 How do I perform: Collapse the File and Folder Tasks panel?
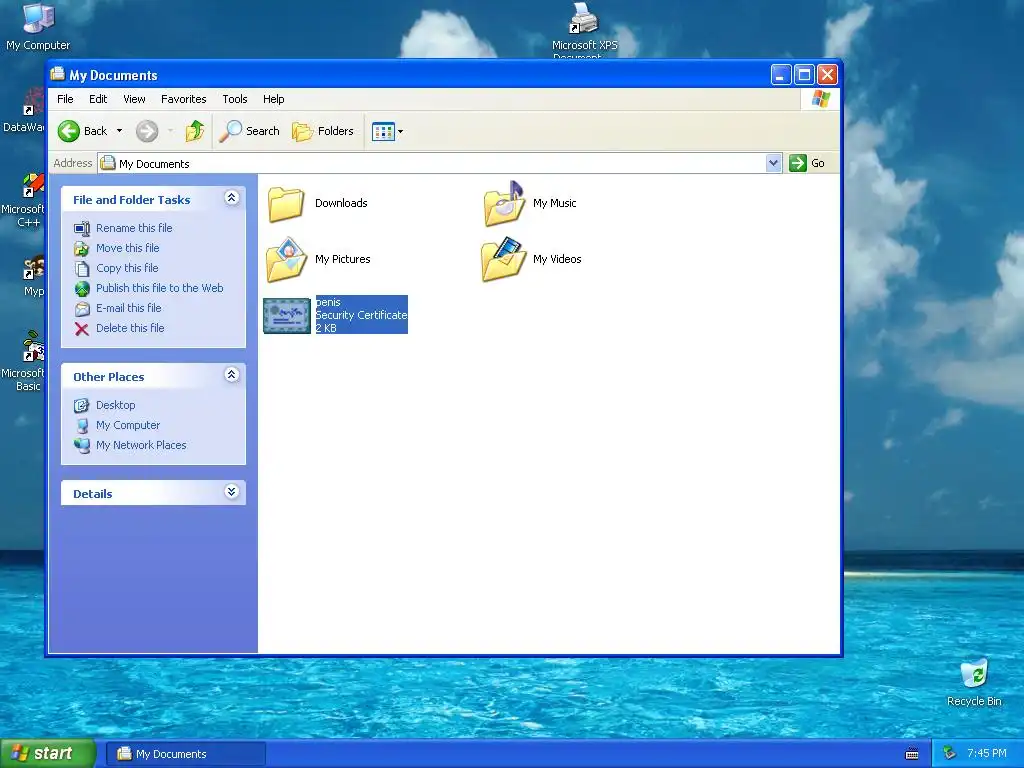231,198
